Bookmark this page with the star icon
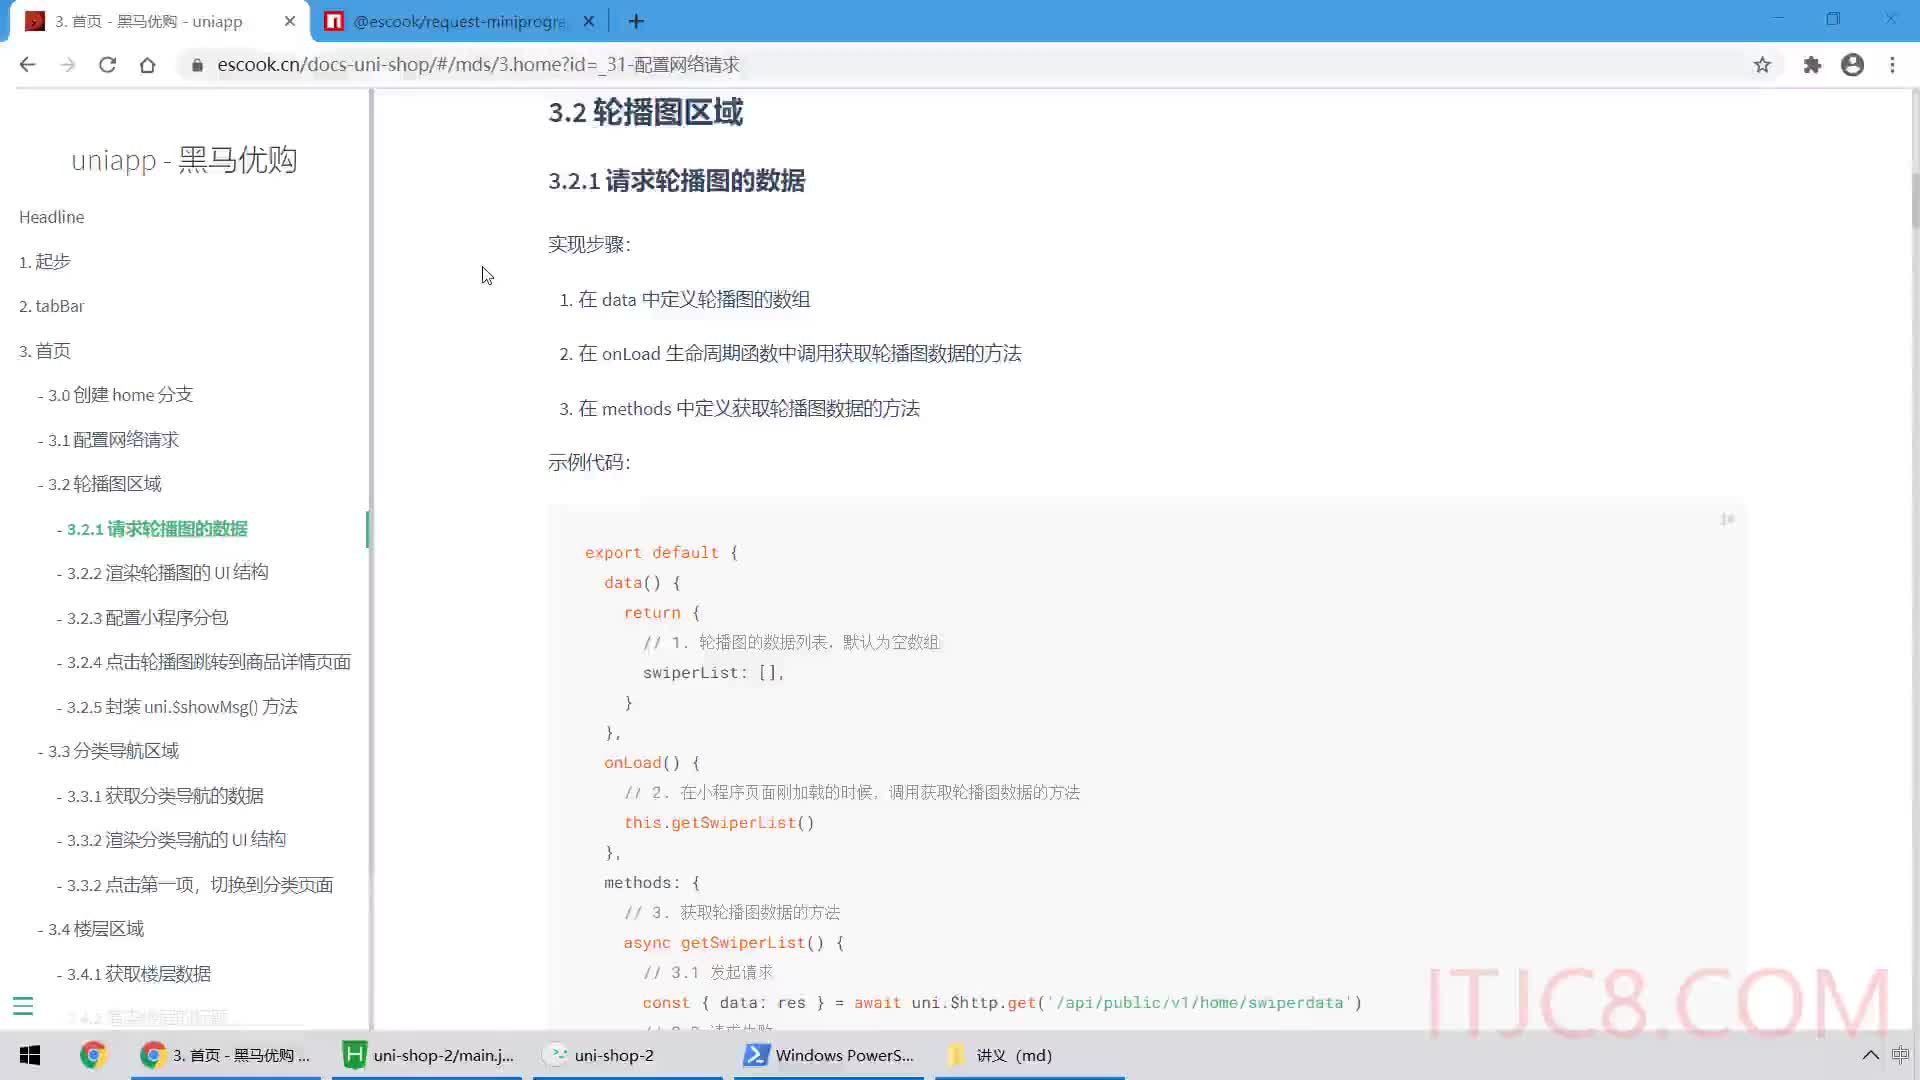This screenshot has width=1920, height=1080. click(1762, 65)
